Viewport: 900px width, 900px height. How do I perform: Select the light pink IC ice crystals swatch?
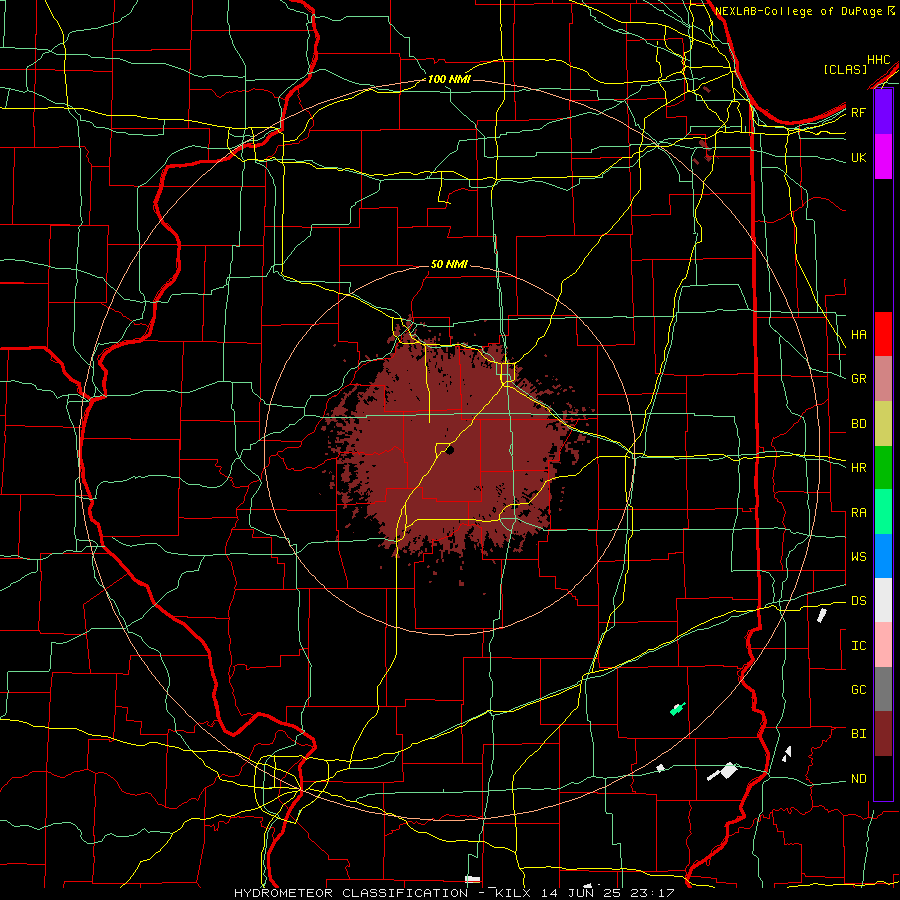click(883, 645)
